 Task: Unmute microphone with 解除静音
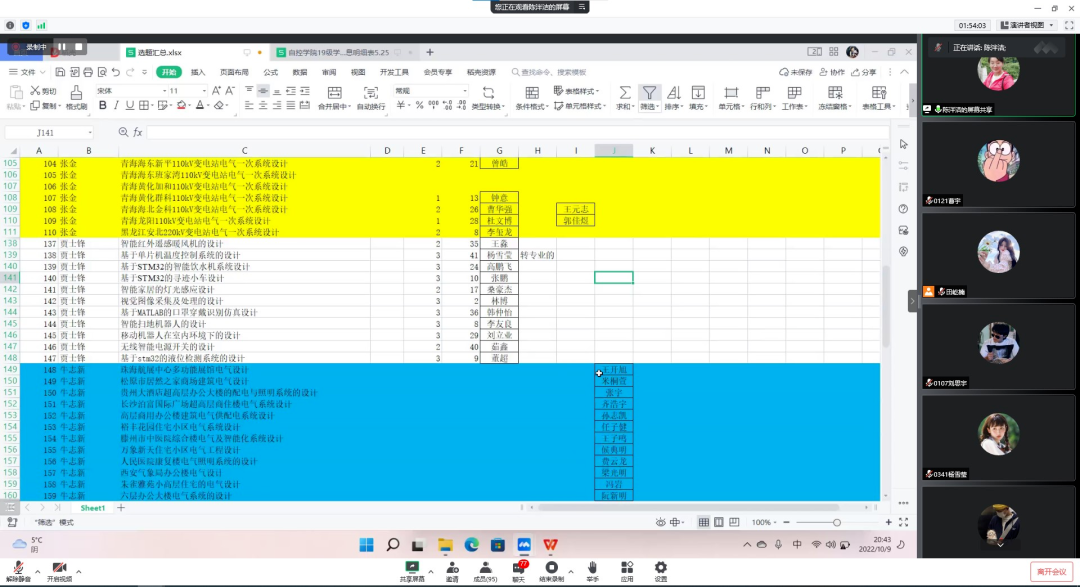click(17, 568)
